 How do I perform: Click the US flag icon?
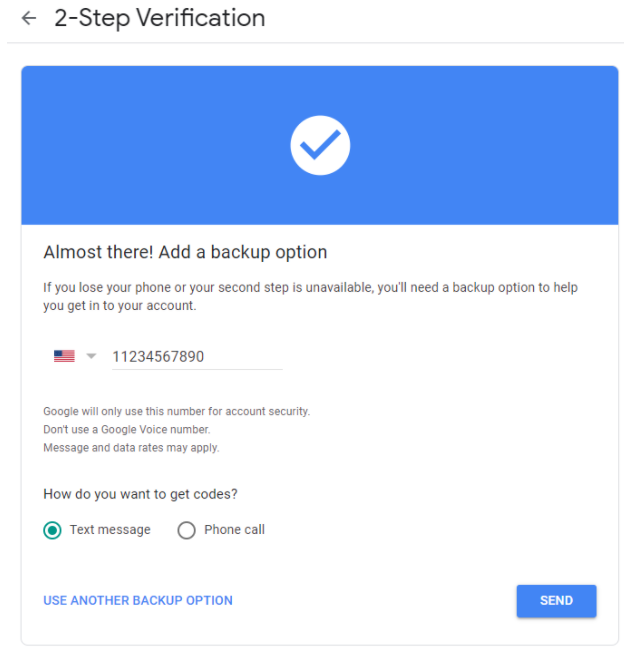(x=64, y=356)
